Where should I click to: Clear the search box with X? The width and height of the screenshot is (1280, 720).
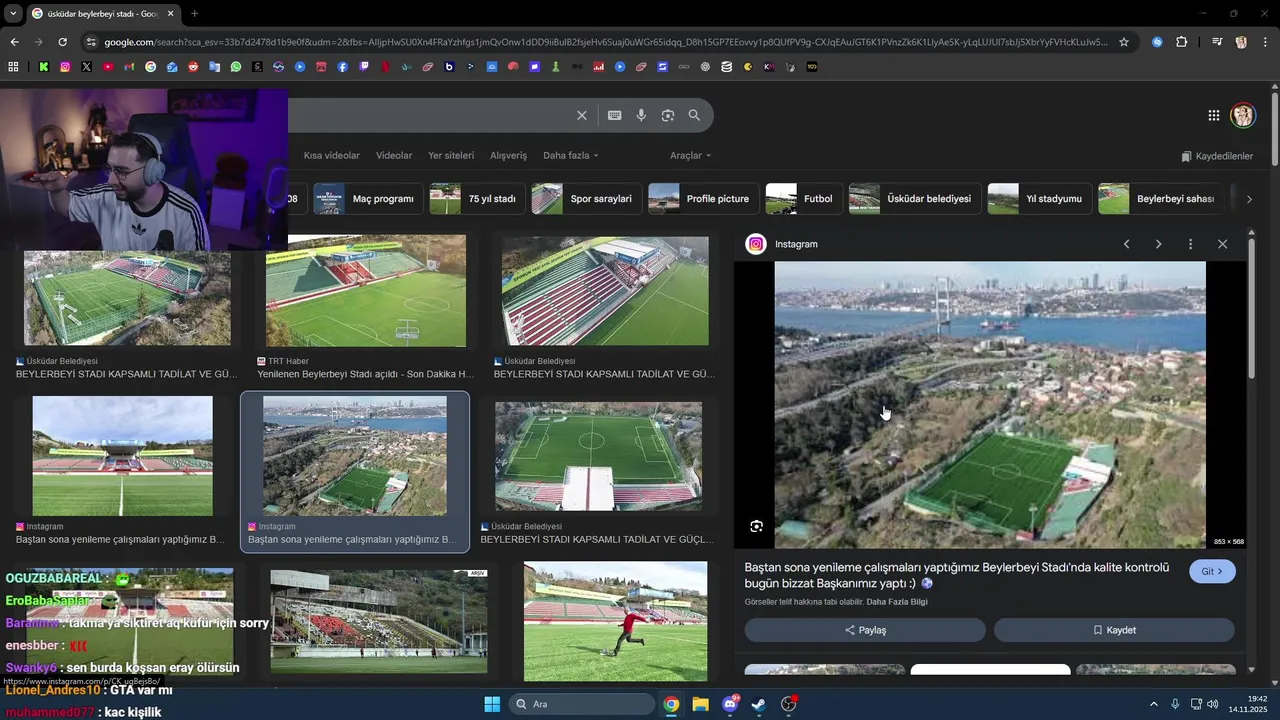(582, 115)
